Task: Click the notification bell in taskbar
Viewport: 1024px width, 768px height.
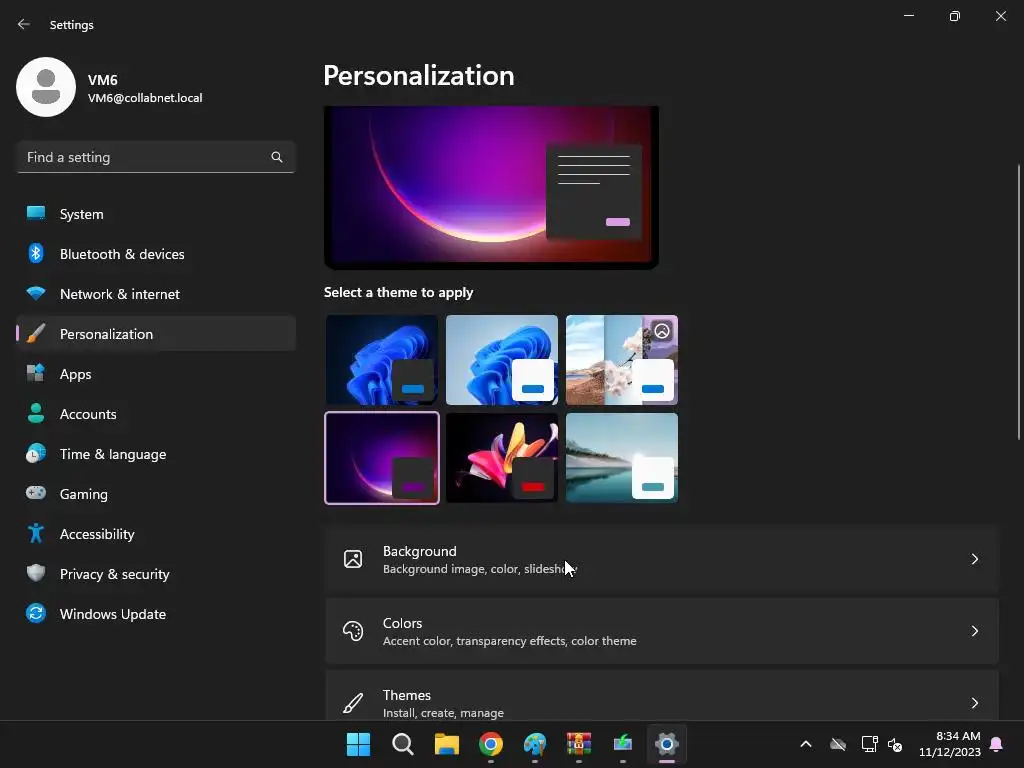Action: (997, 744)
